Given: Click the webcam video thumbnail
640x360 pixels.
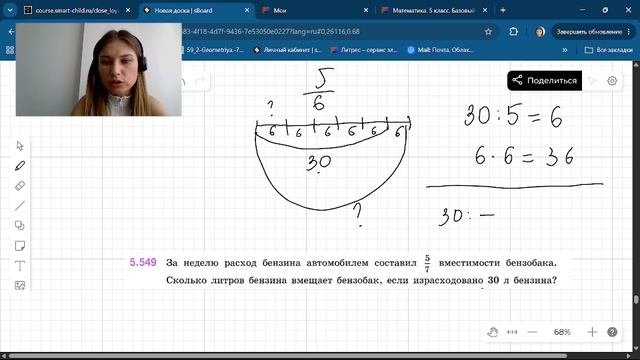Looking at the screenshot, I should click(x=99, y=70).
